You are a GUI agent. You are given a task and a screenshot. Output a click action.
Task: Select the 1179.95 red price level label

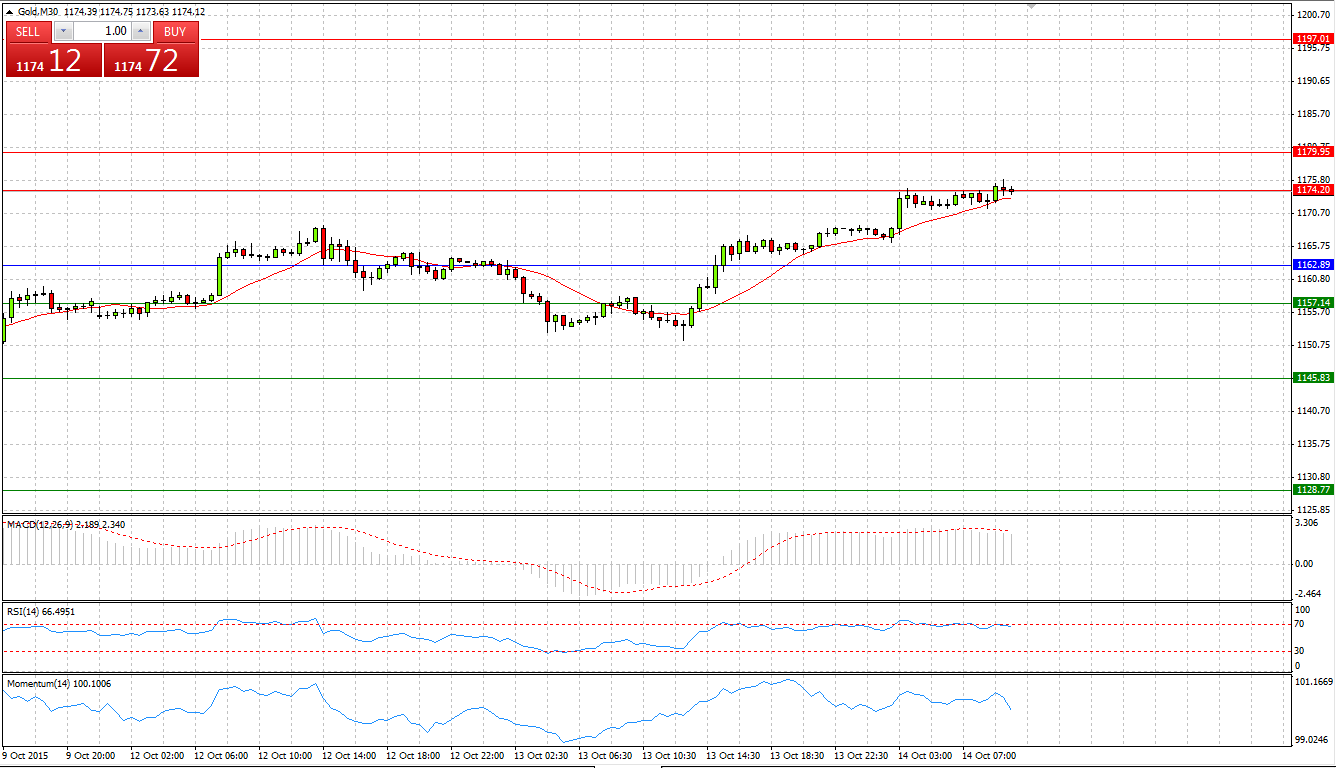(x=1313, y=152)
